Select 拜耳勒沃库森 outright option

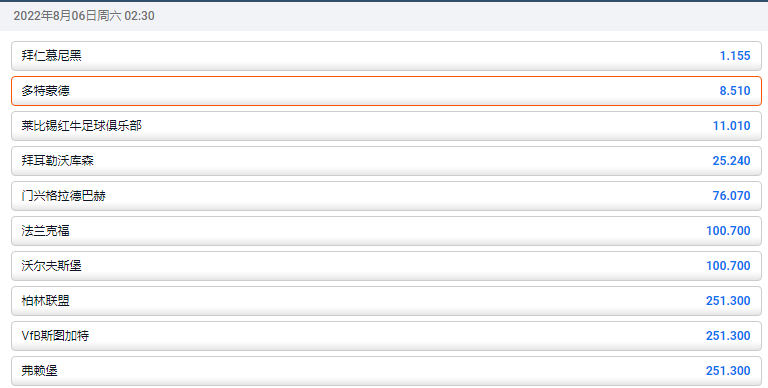pos(386,161)
